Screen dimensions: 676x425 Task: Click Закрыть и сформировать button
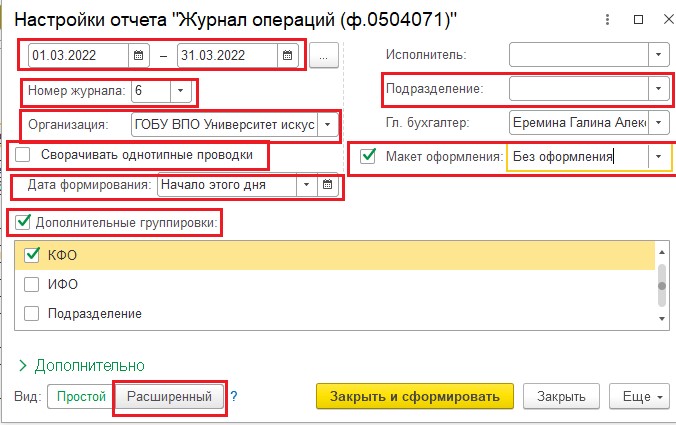415,396
